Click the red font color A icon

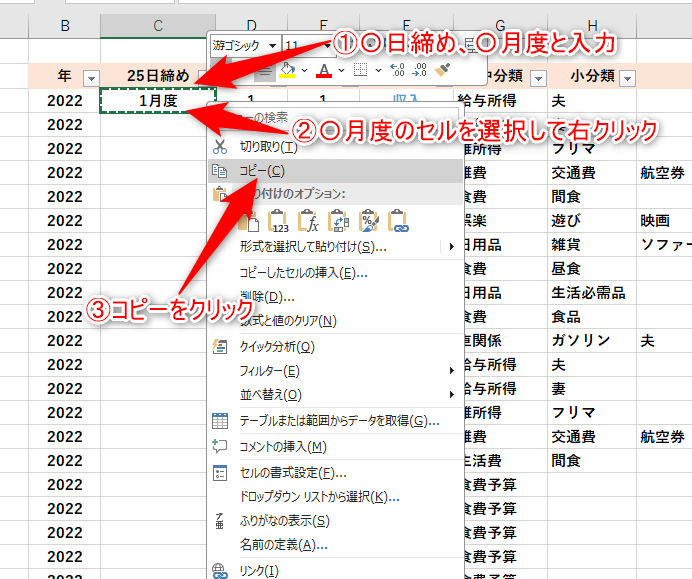point(324,70)
